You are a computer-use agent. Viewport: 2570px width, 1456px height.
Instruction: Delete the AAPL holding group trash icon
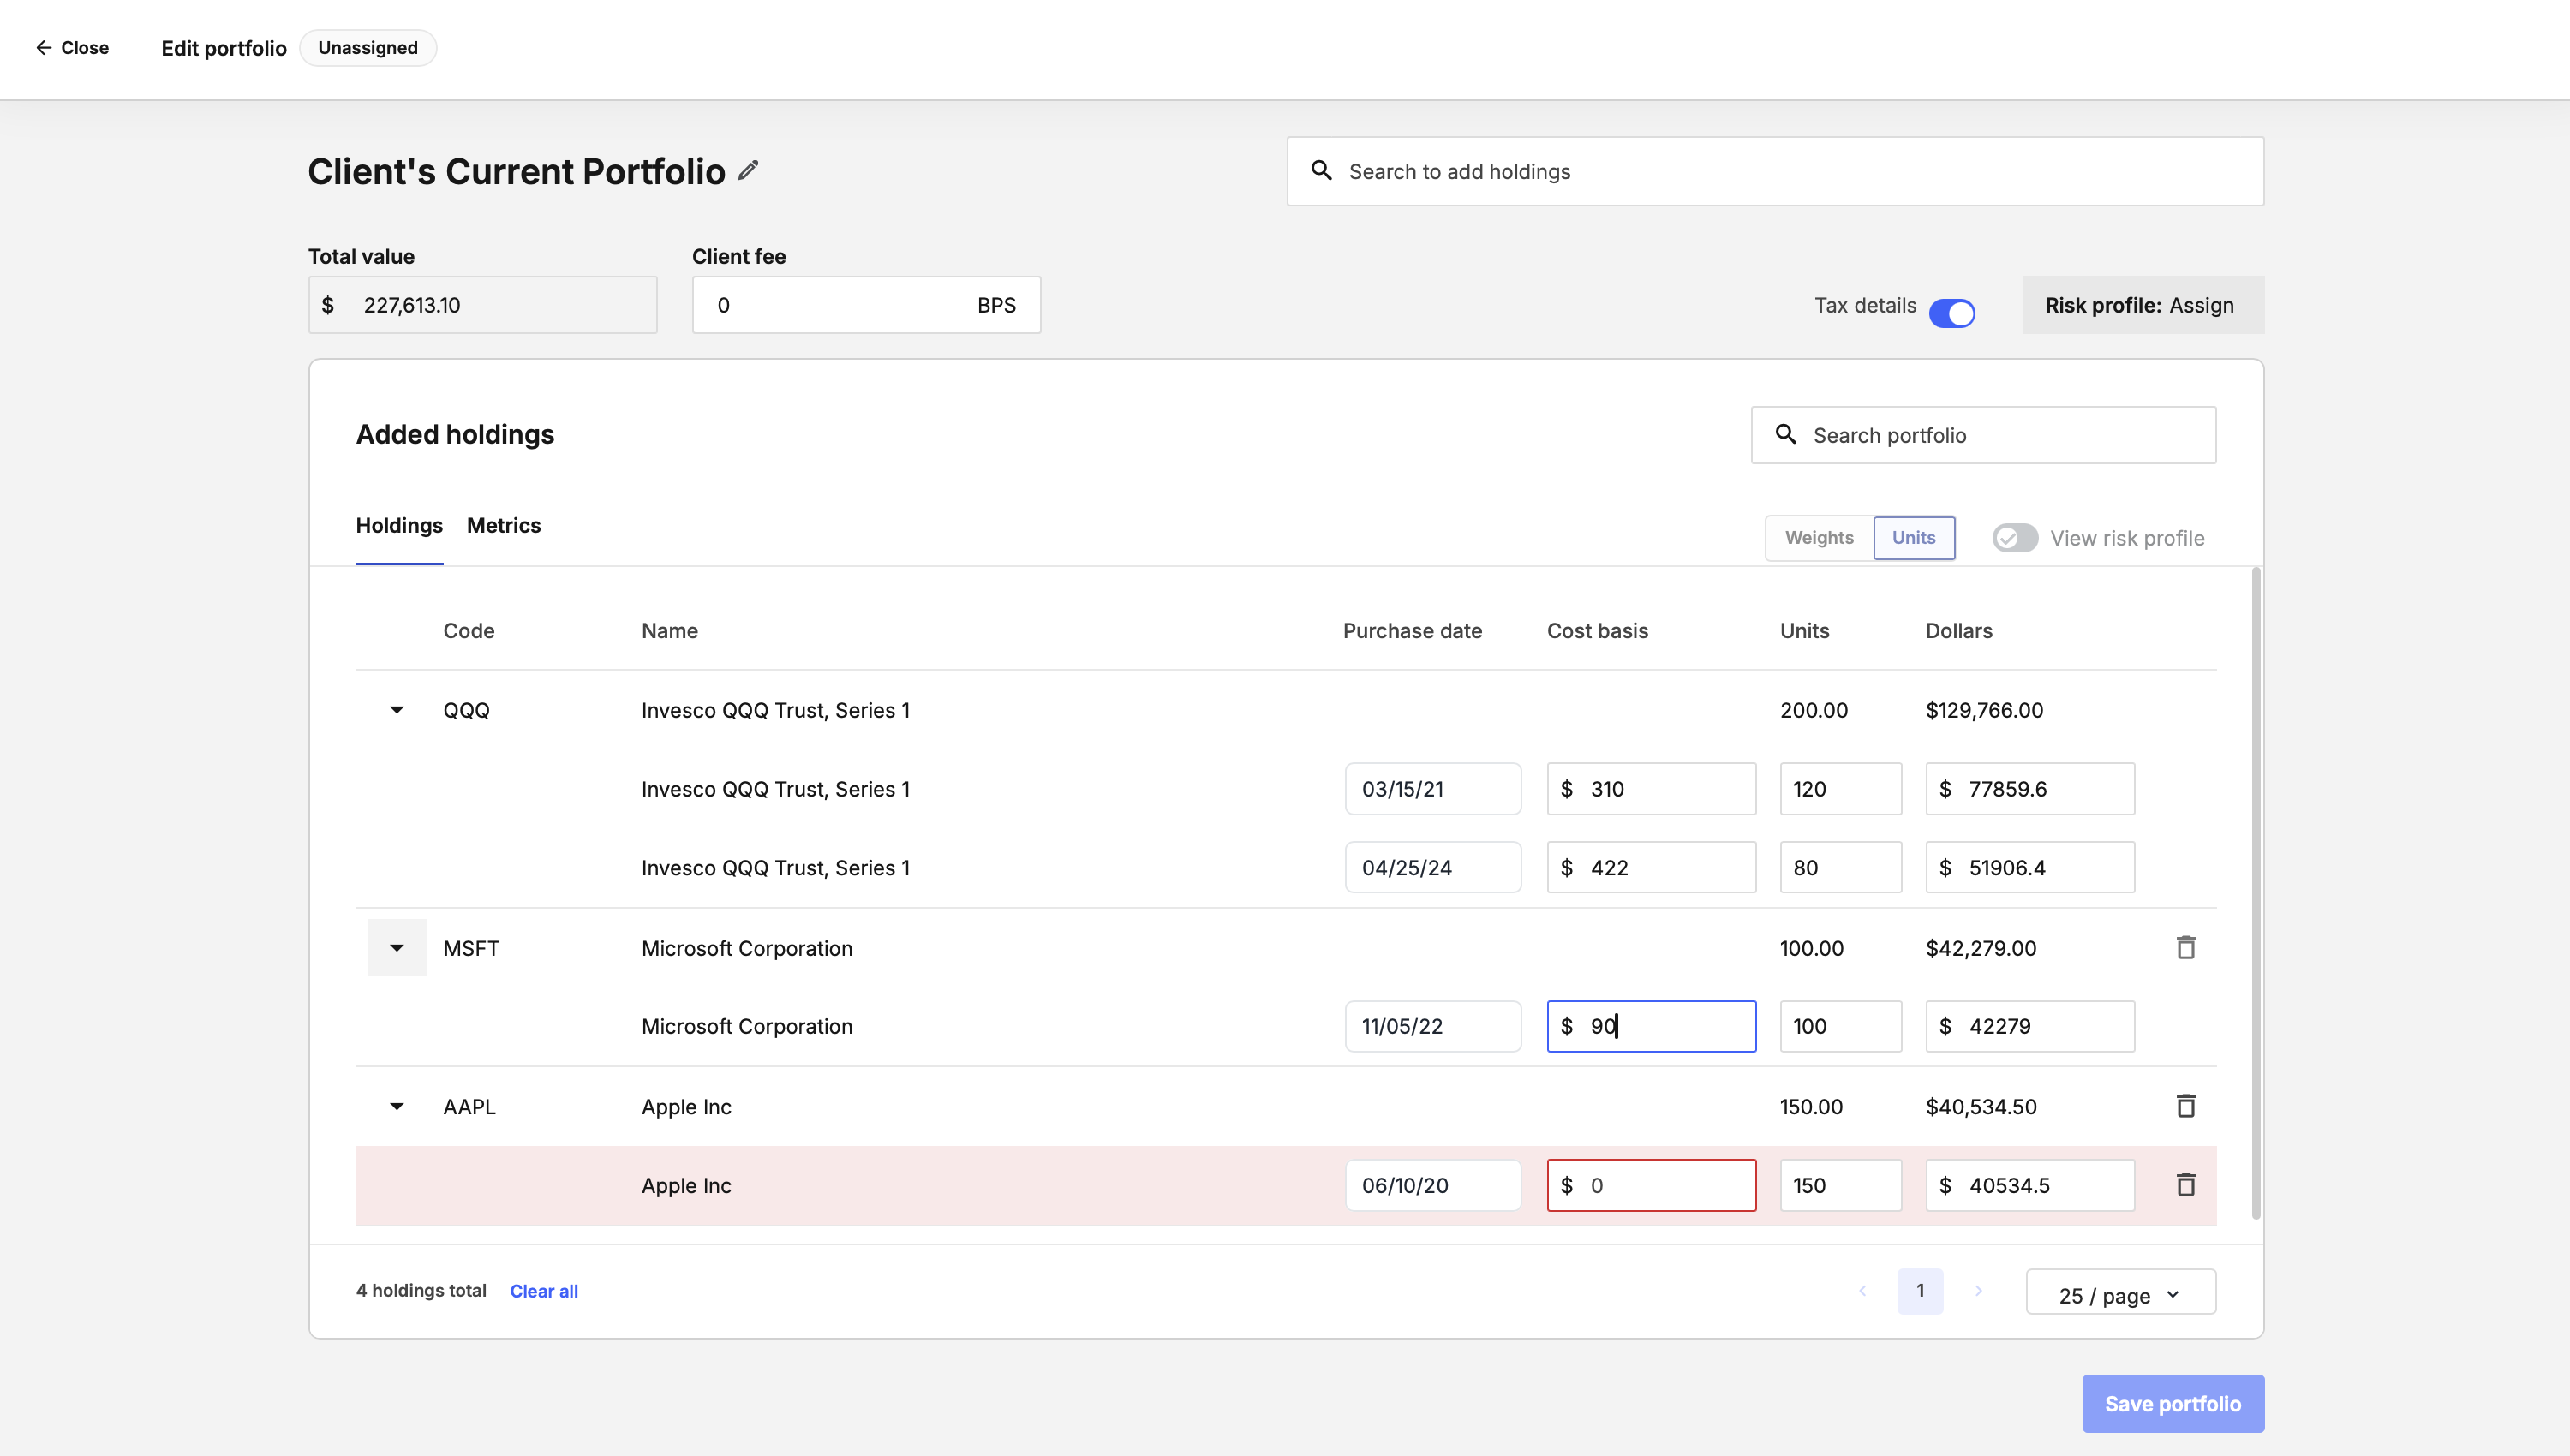[x=2185, y=1106]
